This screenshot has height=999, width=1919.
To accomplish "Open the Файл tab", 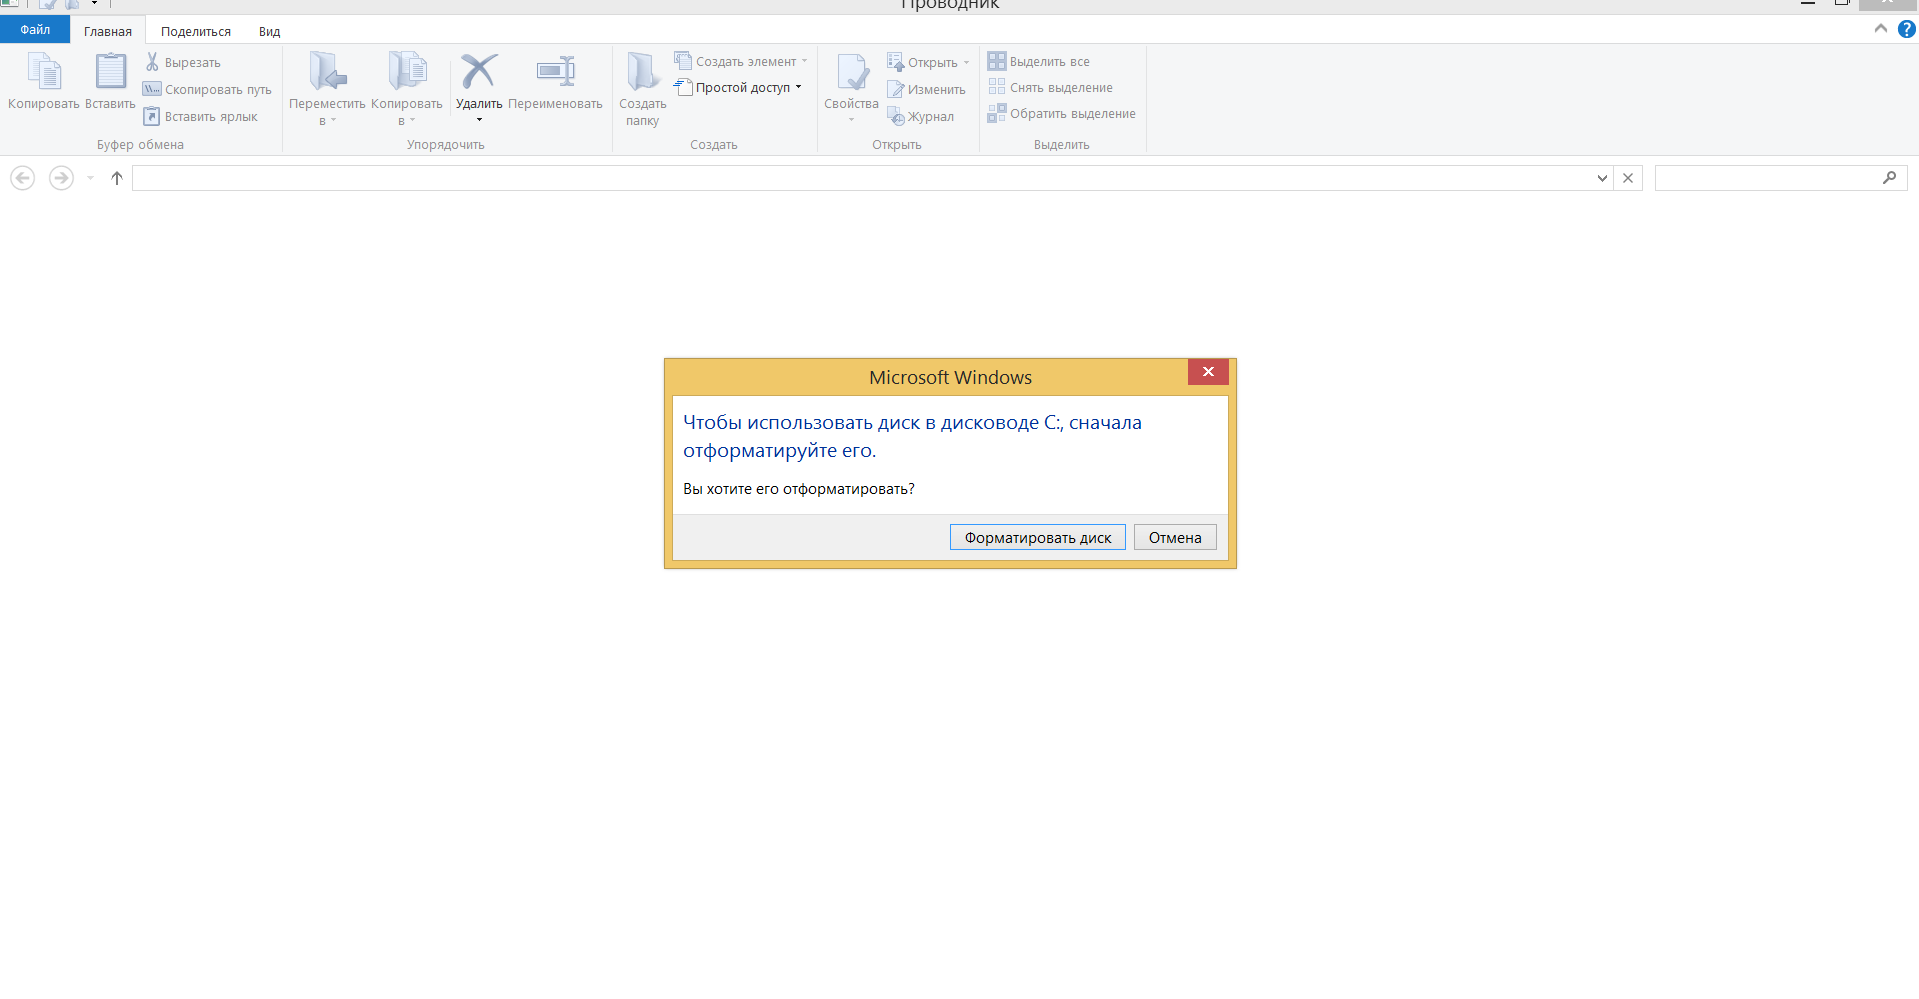I will (x=35, y=30).
